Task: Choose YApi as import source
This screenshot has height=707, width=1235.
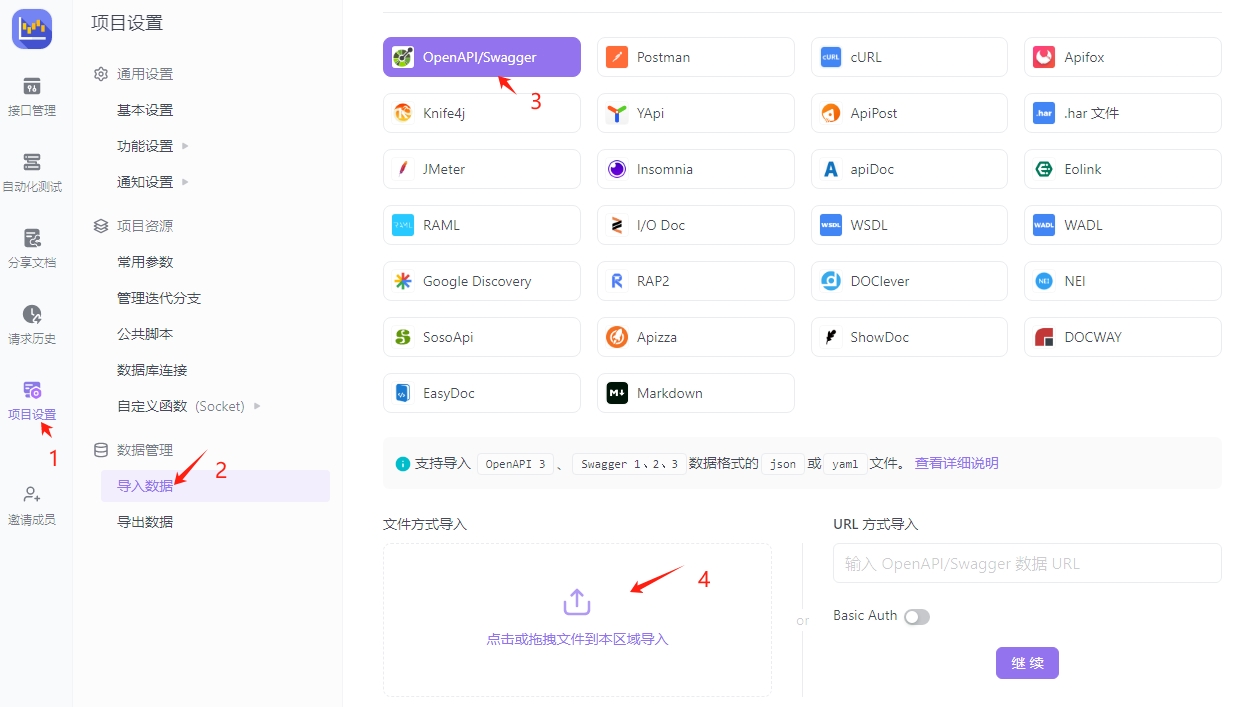Action: (x=696, y=113)
